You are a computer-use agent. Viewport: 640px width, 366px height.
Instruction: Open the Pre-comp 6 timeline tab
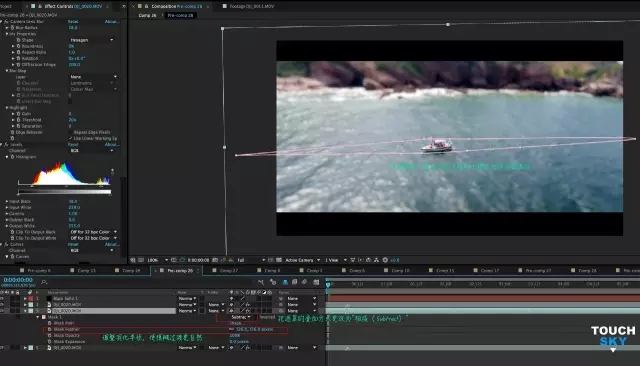pyautogui.click(x=39, y=271)
